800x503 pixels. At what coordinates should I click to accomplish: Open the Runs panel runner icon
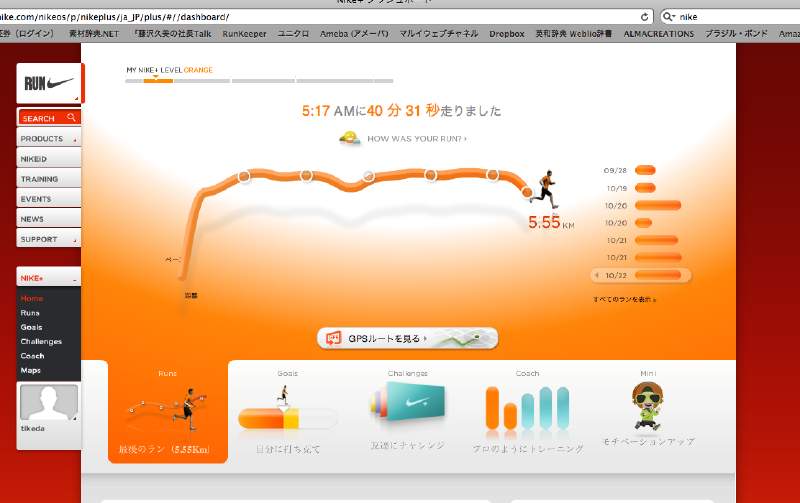click(168, 405)
